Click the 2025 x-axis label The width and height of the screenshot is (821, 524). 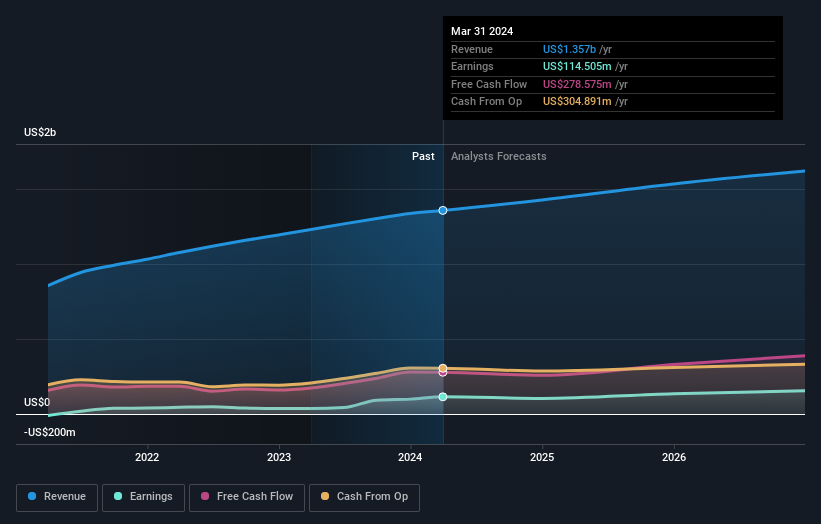click(x=542, y=457)
